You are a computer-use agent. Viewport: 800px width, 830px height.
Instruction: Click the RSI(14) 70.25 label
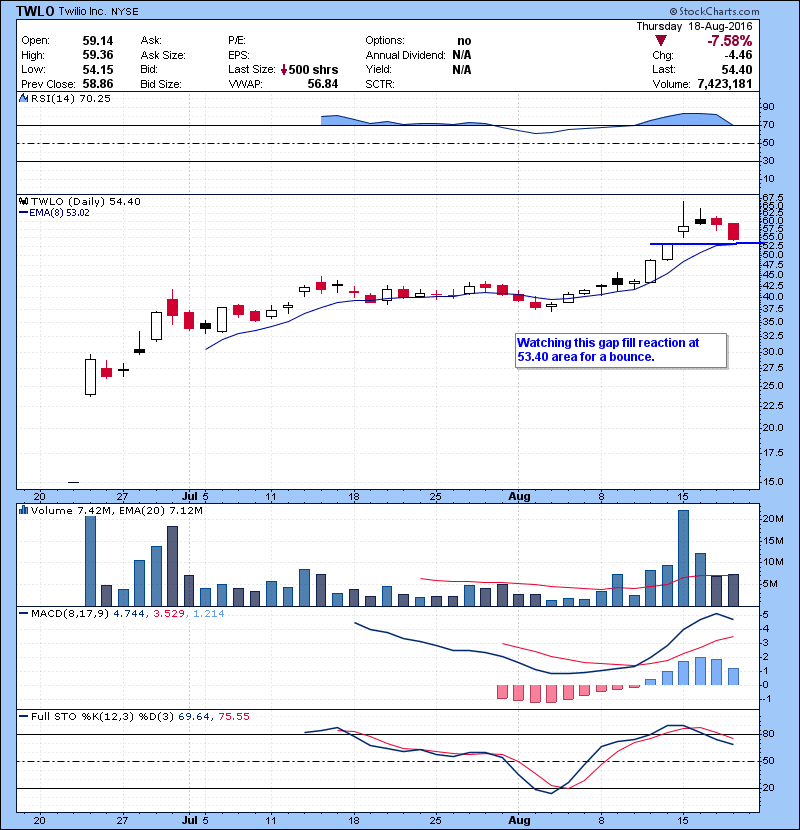click(70, 98)
